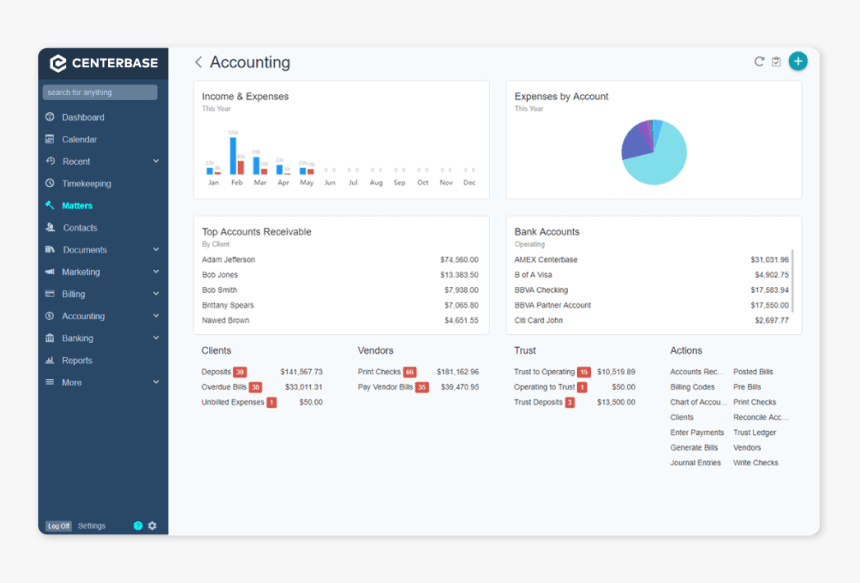Open Overdue Bills under Clients
This screenshot has width=860, height=583.
pos(224,387)
